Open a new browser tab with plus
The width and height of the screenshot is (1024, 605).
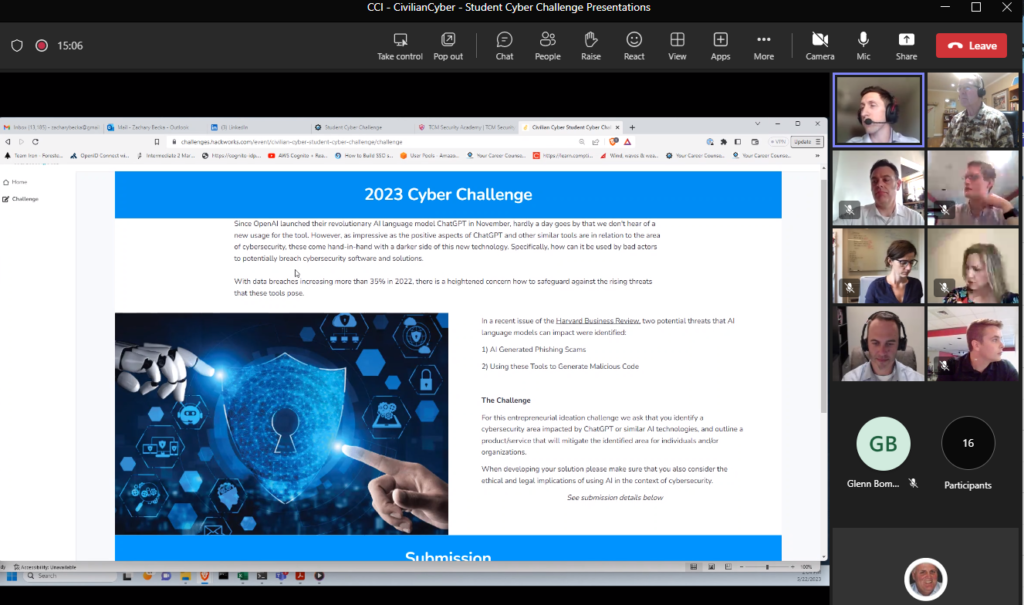click(632, 127)
